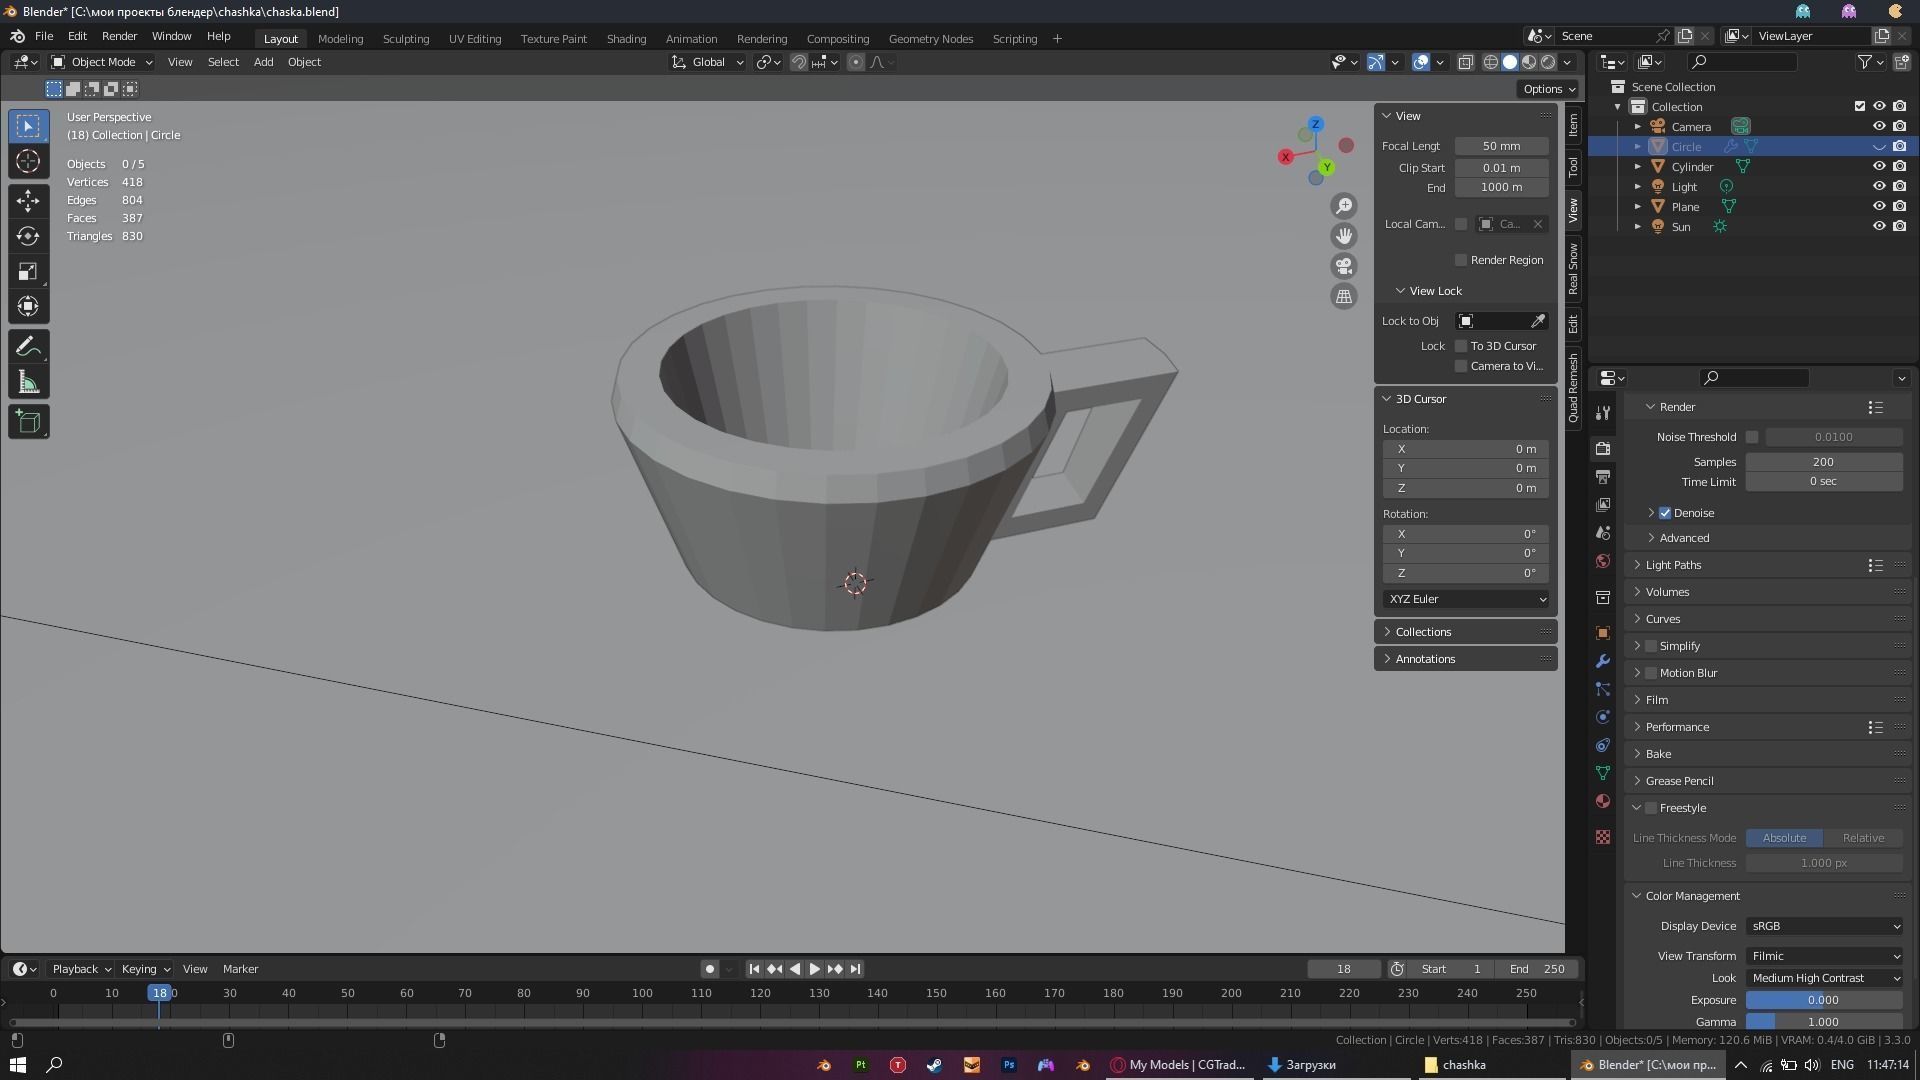Open the Output properties tab icon

click(1603, 477)
